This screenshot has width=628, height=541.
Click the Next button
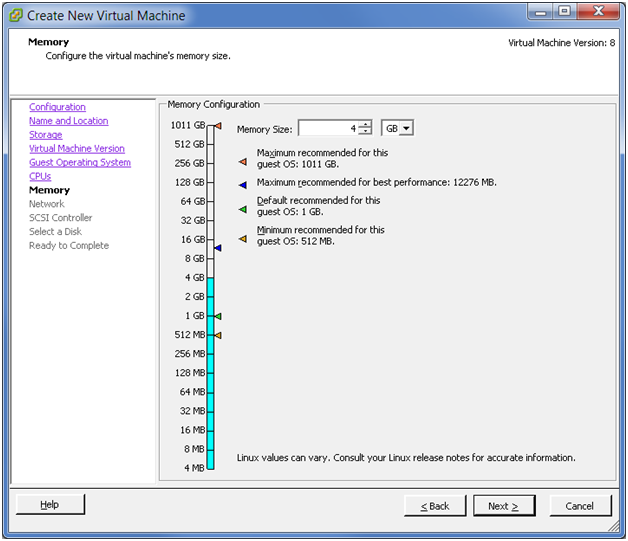pyautogui.click(x=504, y=506)
